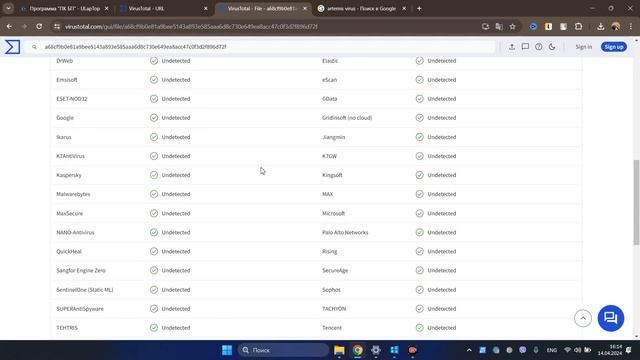Screen dimensions: 640x360
Task: Open the extensions puzzle icon
Action: pyautogui.click(x=578, y=27)
